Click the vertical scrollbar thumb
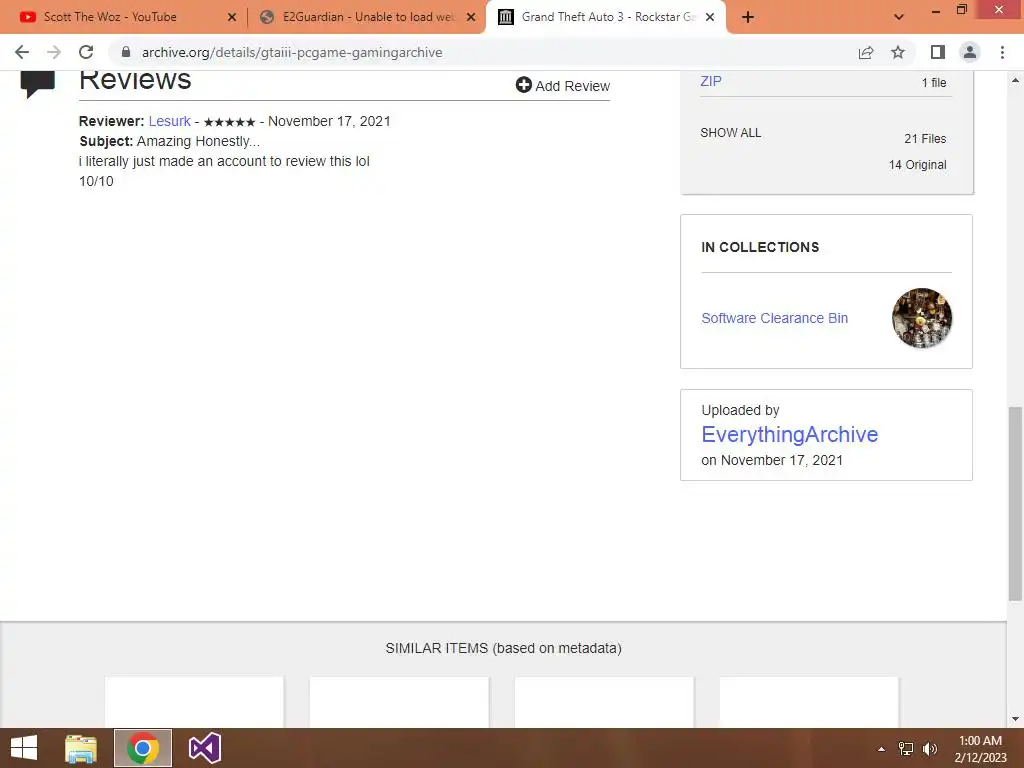1024x768 pixels. click(x=1015, y=503)
